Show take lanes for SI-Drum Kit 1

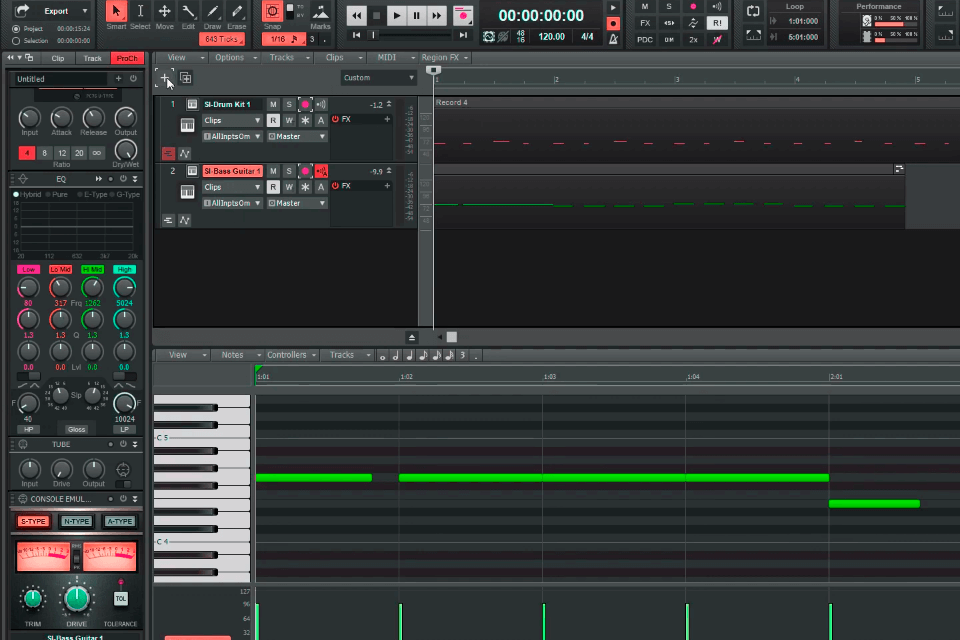[168, 154]
